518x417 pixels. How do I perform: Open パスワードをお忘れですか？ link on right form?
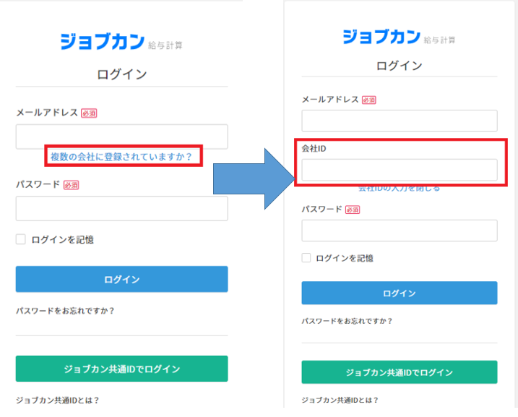(347, 321)
